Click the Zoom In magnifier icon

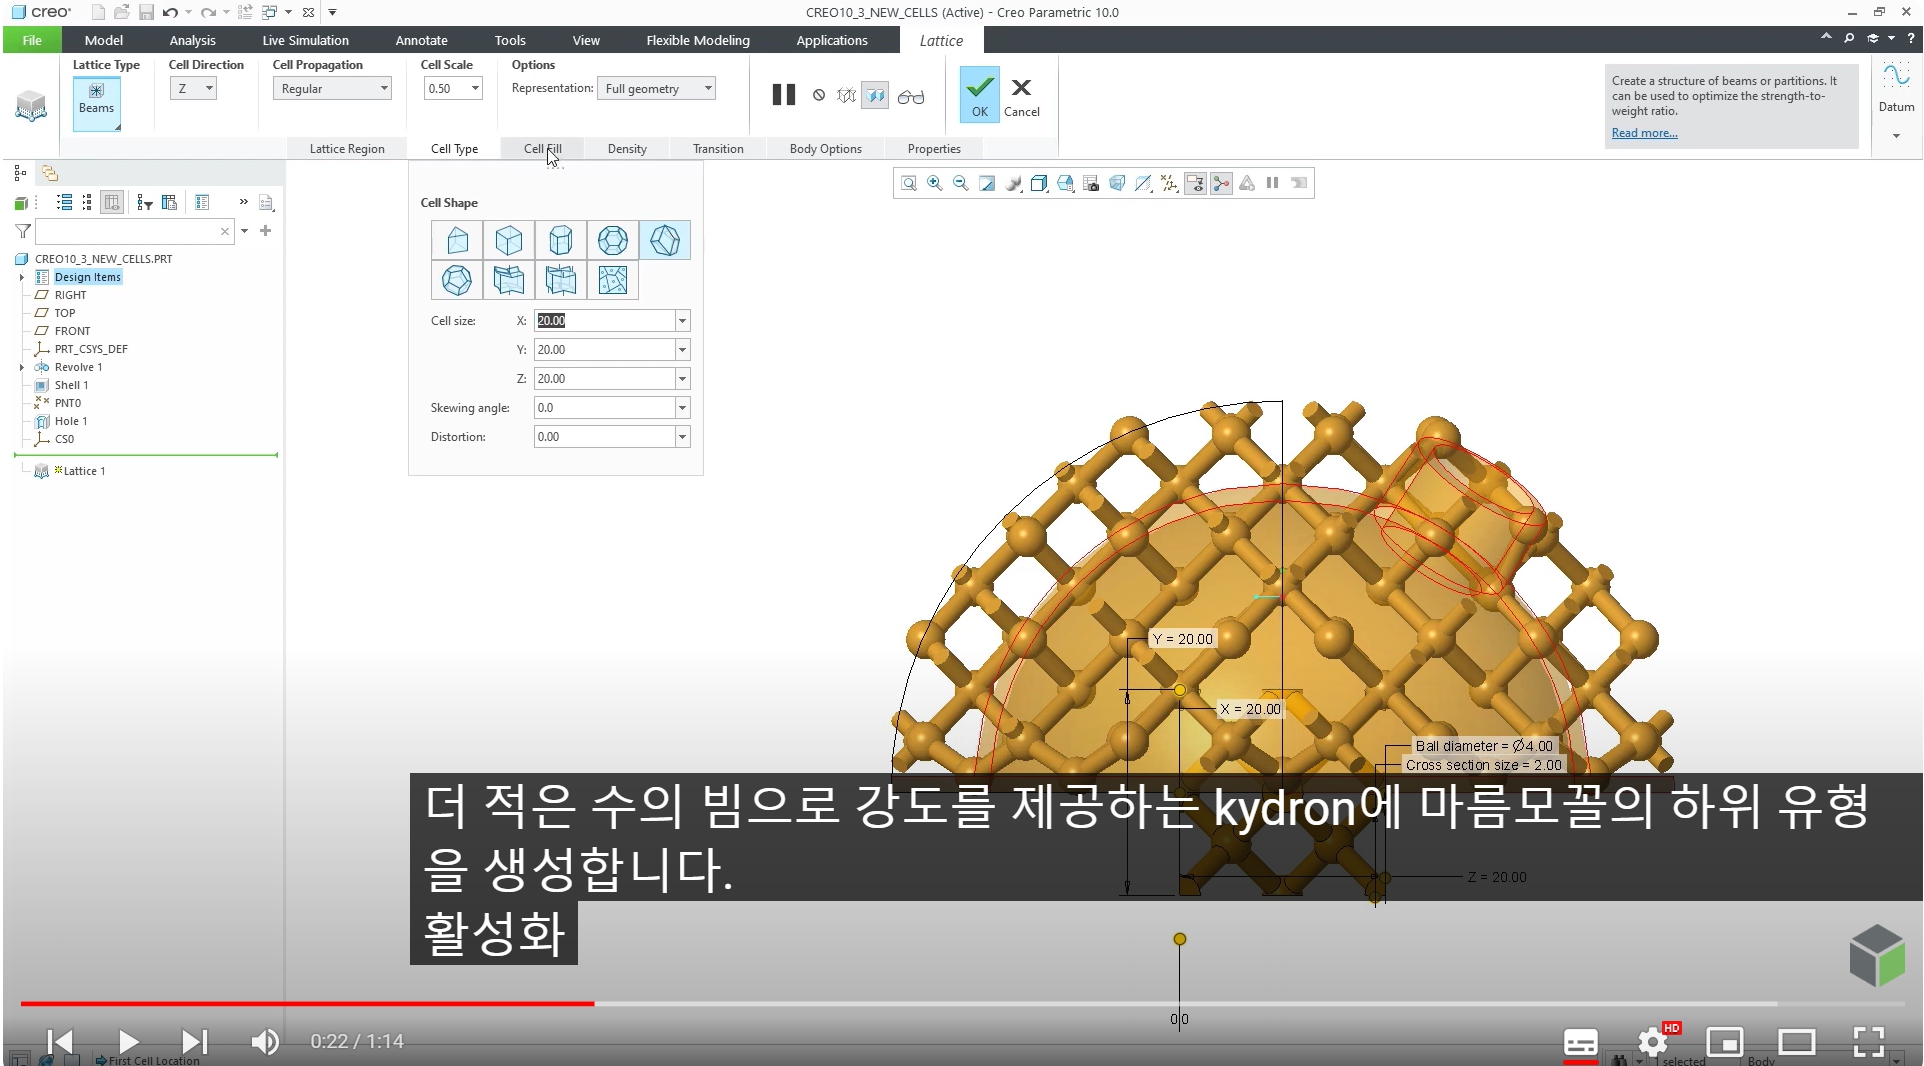[x=935, y=183]
